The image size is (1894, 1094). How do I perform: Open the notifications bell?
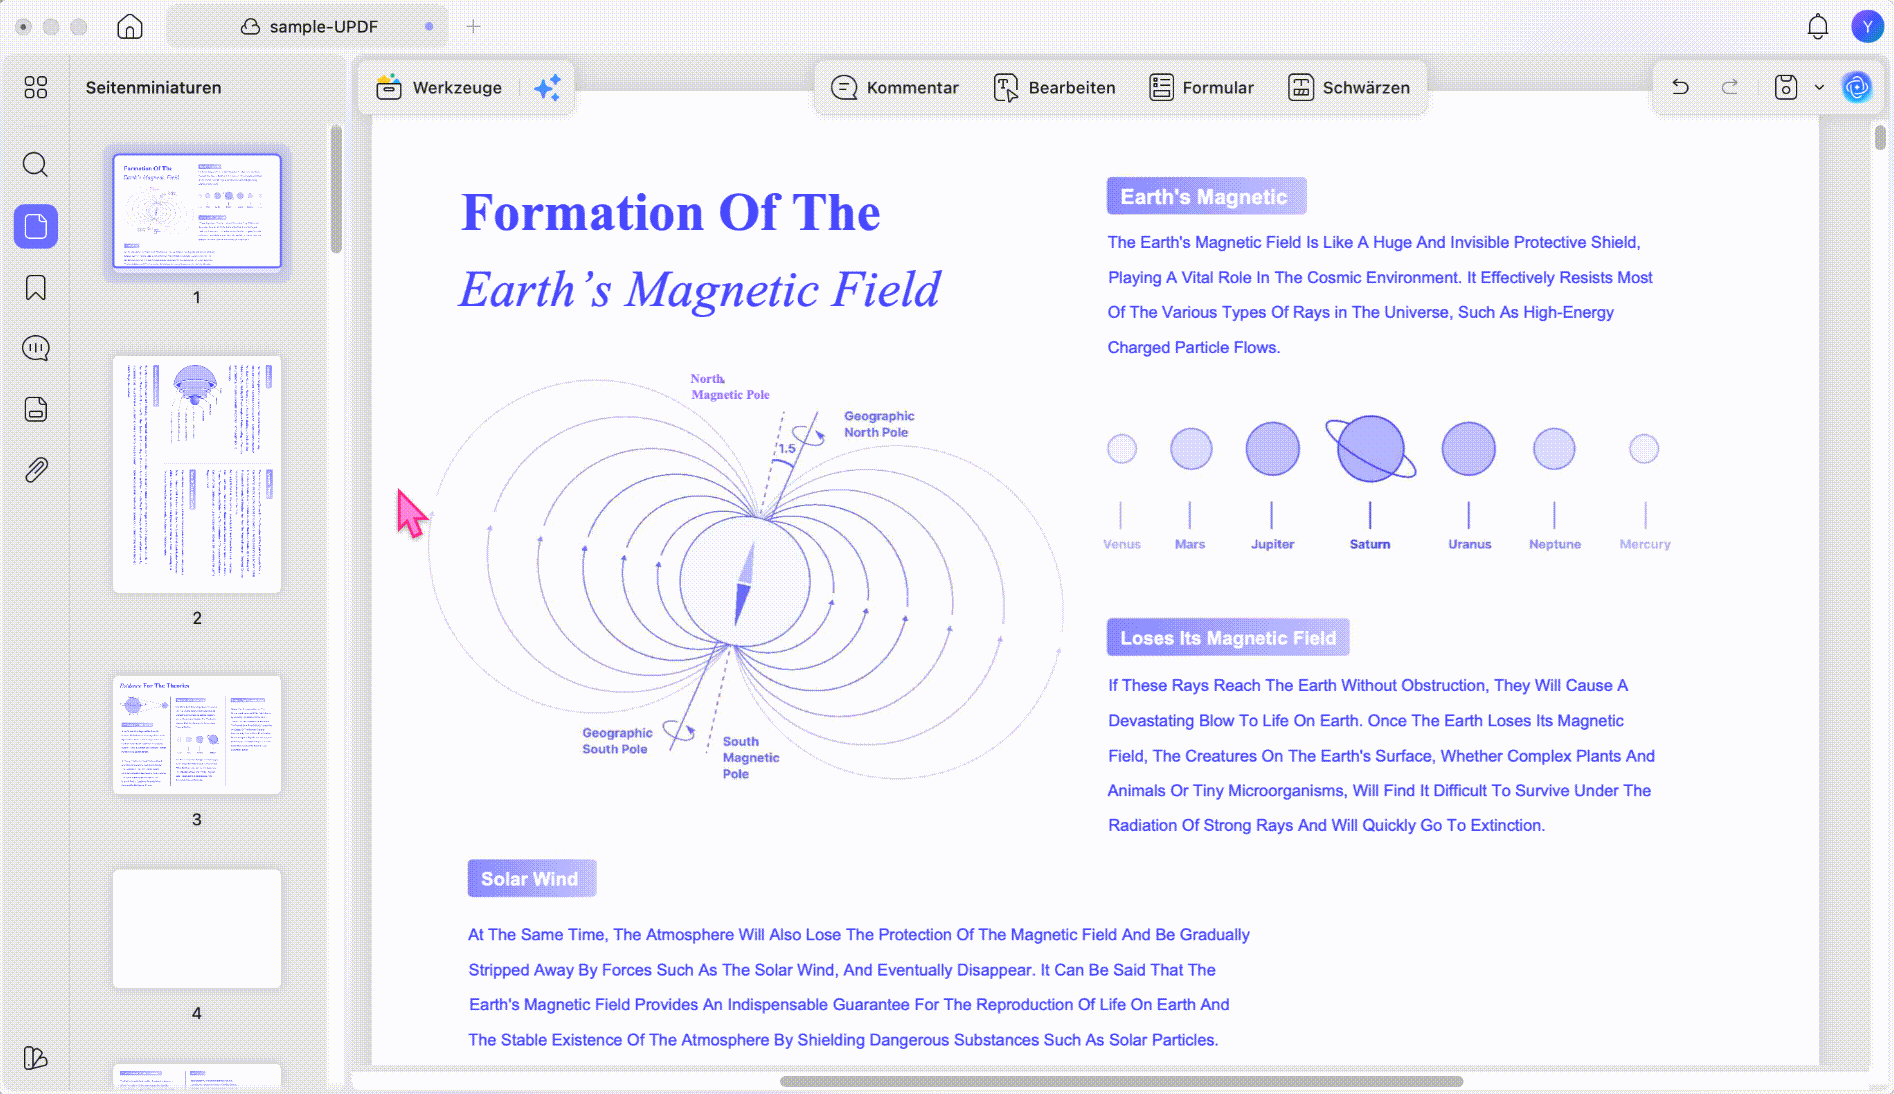(1818, 27)
